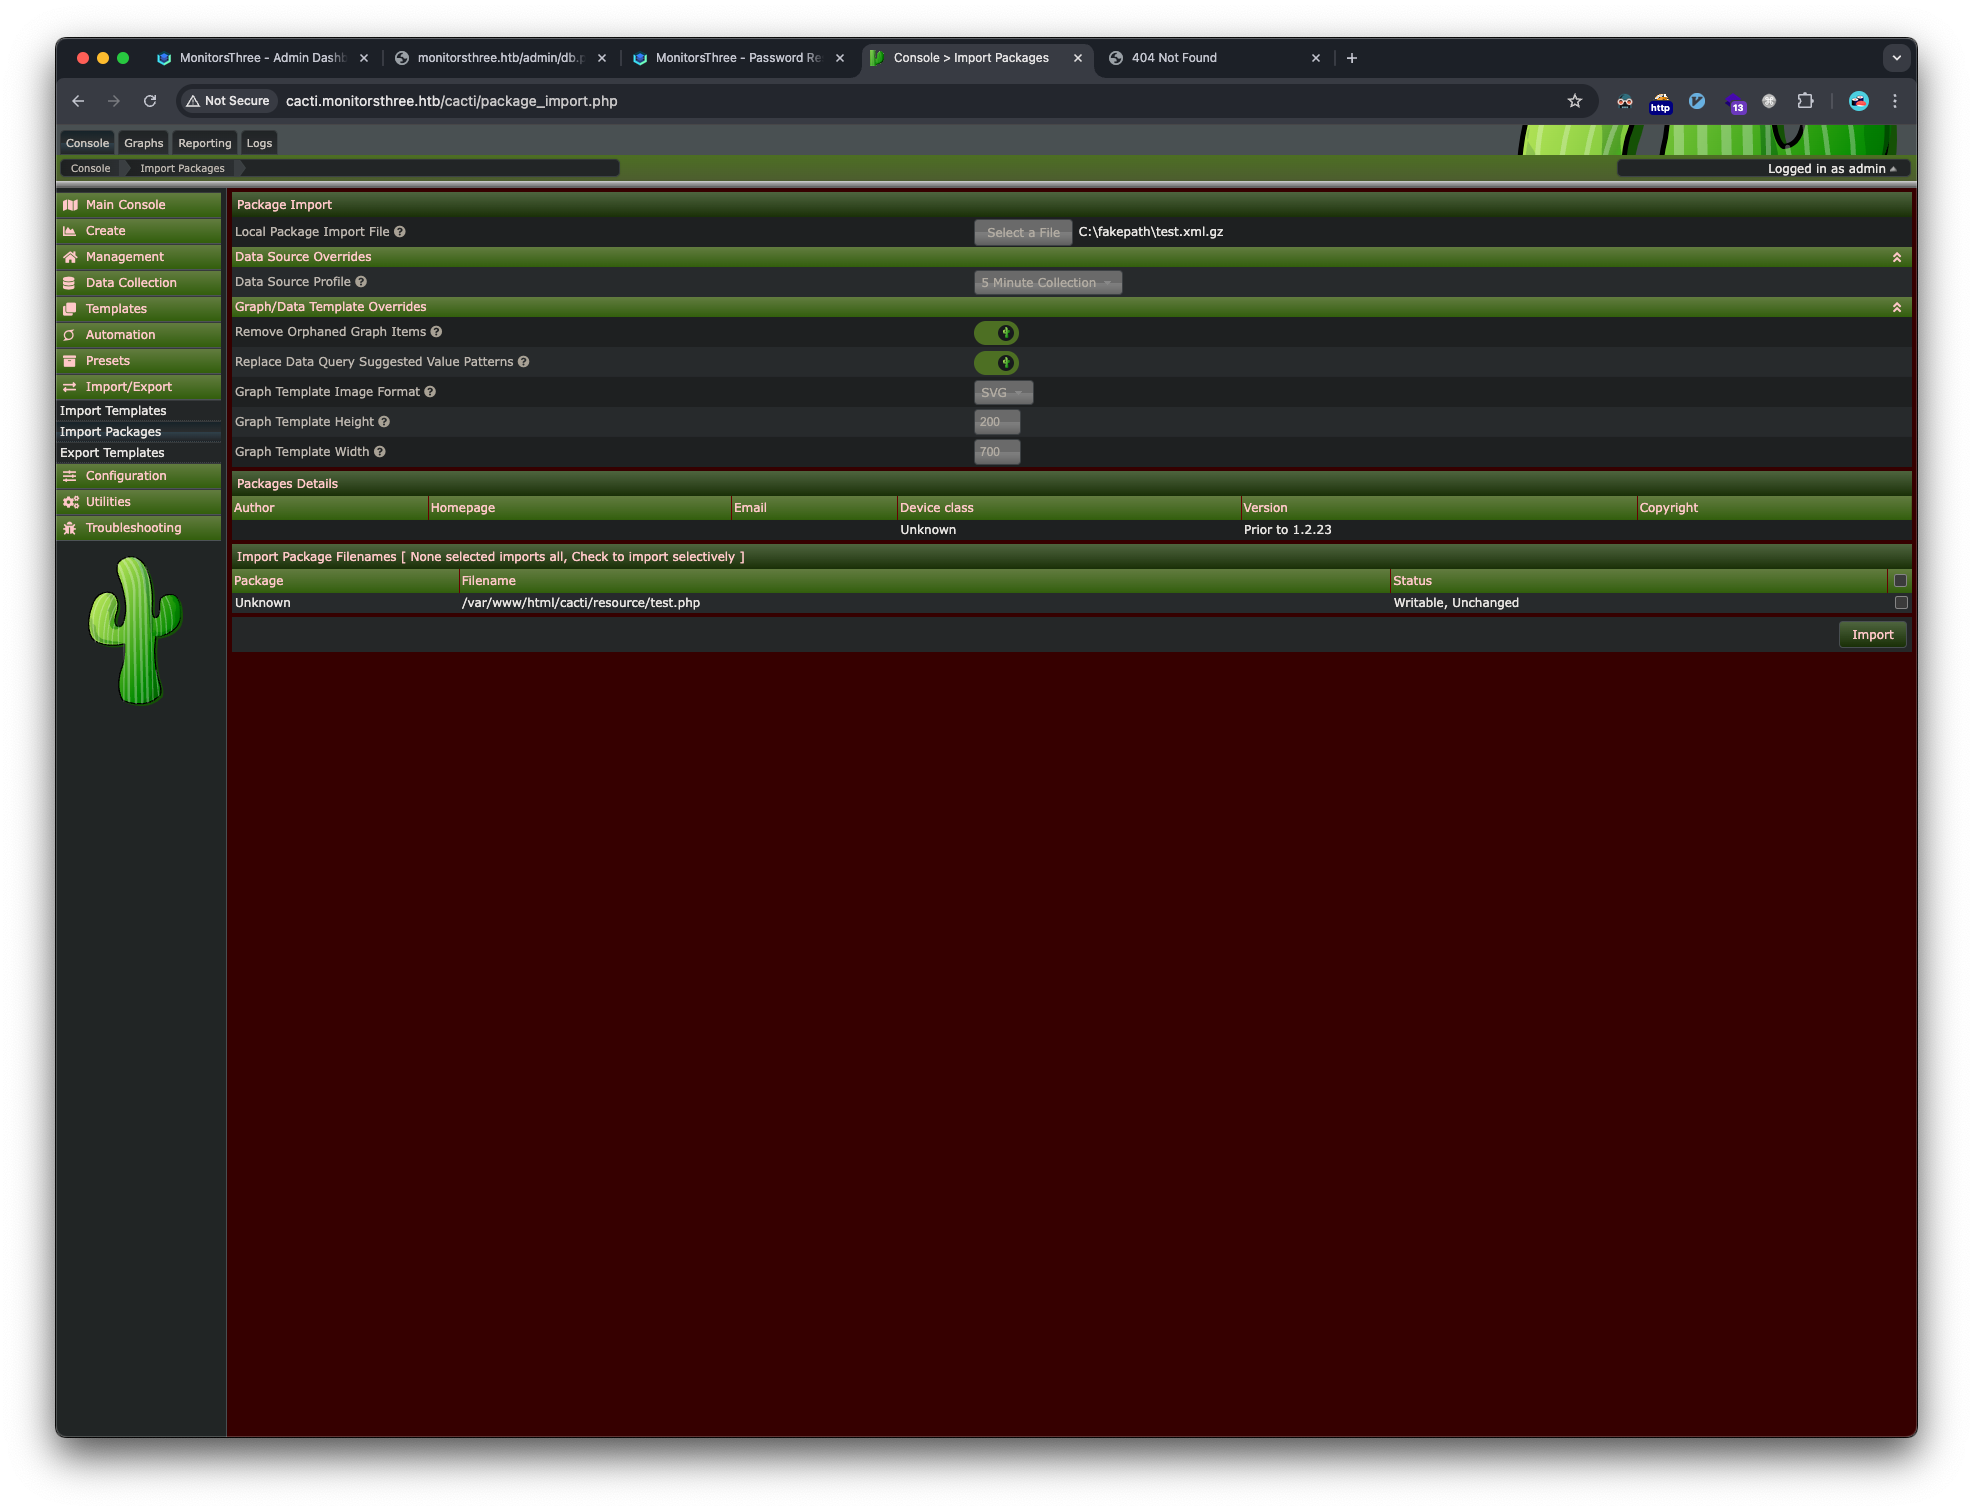This screenshot has height=1511, width=1973.
Task: Click the Data Collection sidebar icon
Action: [x=70, y=282]
